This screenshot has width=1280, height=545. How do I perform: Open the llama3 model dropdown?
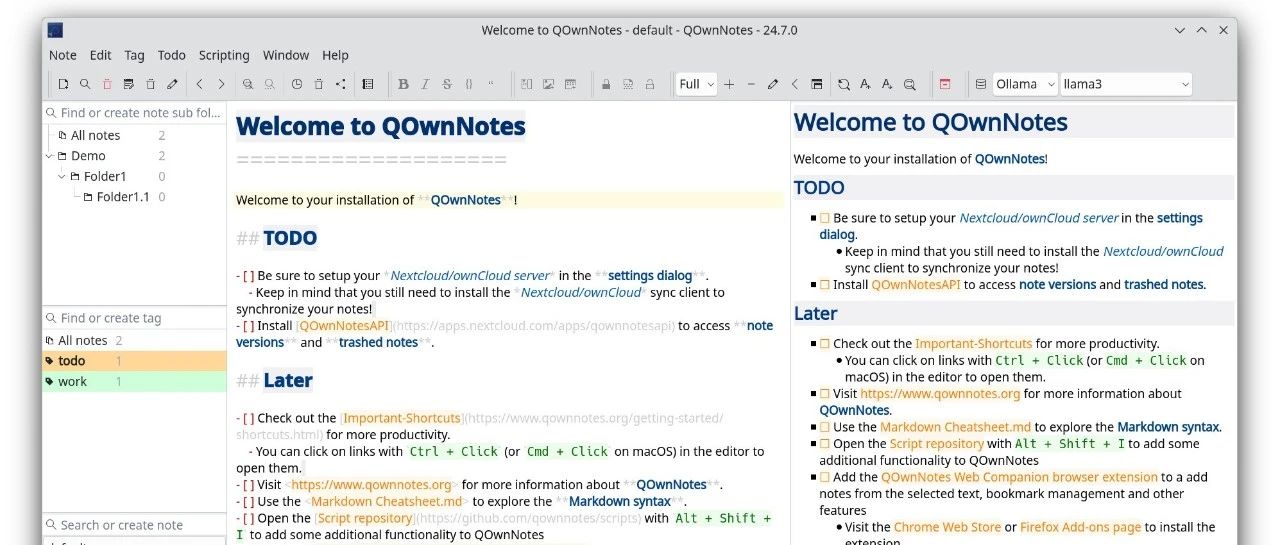pyautogui.click(x=1126, y=84)
